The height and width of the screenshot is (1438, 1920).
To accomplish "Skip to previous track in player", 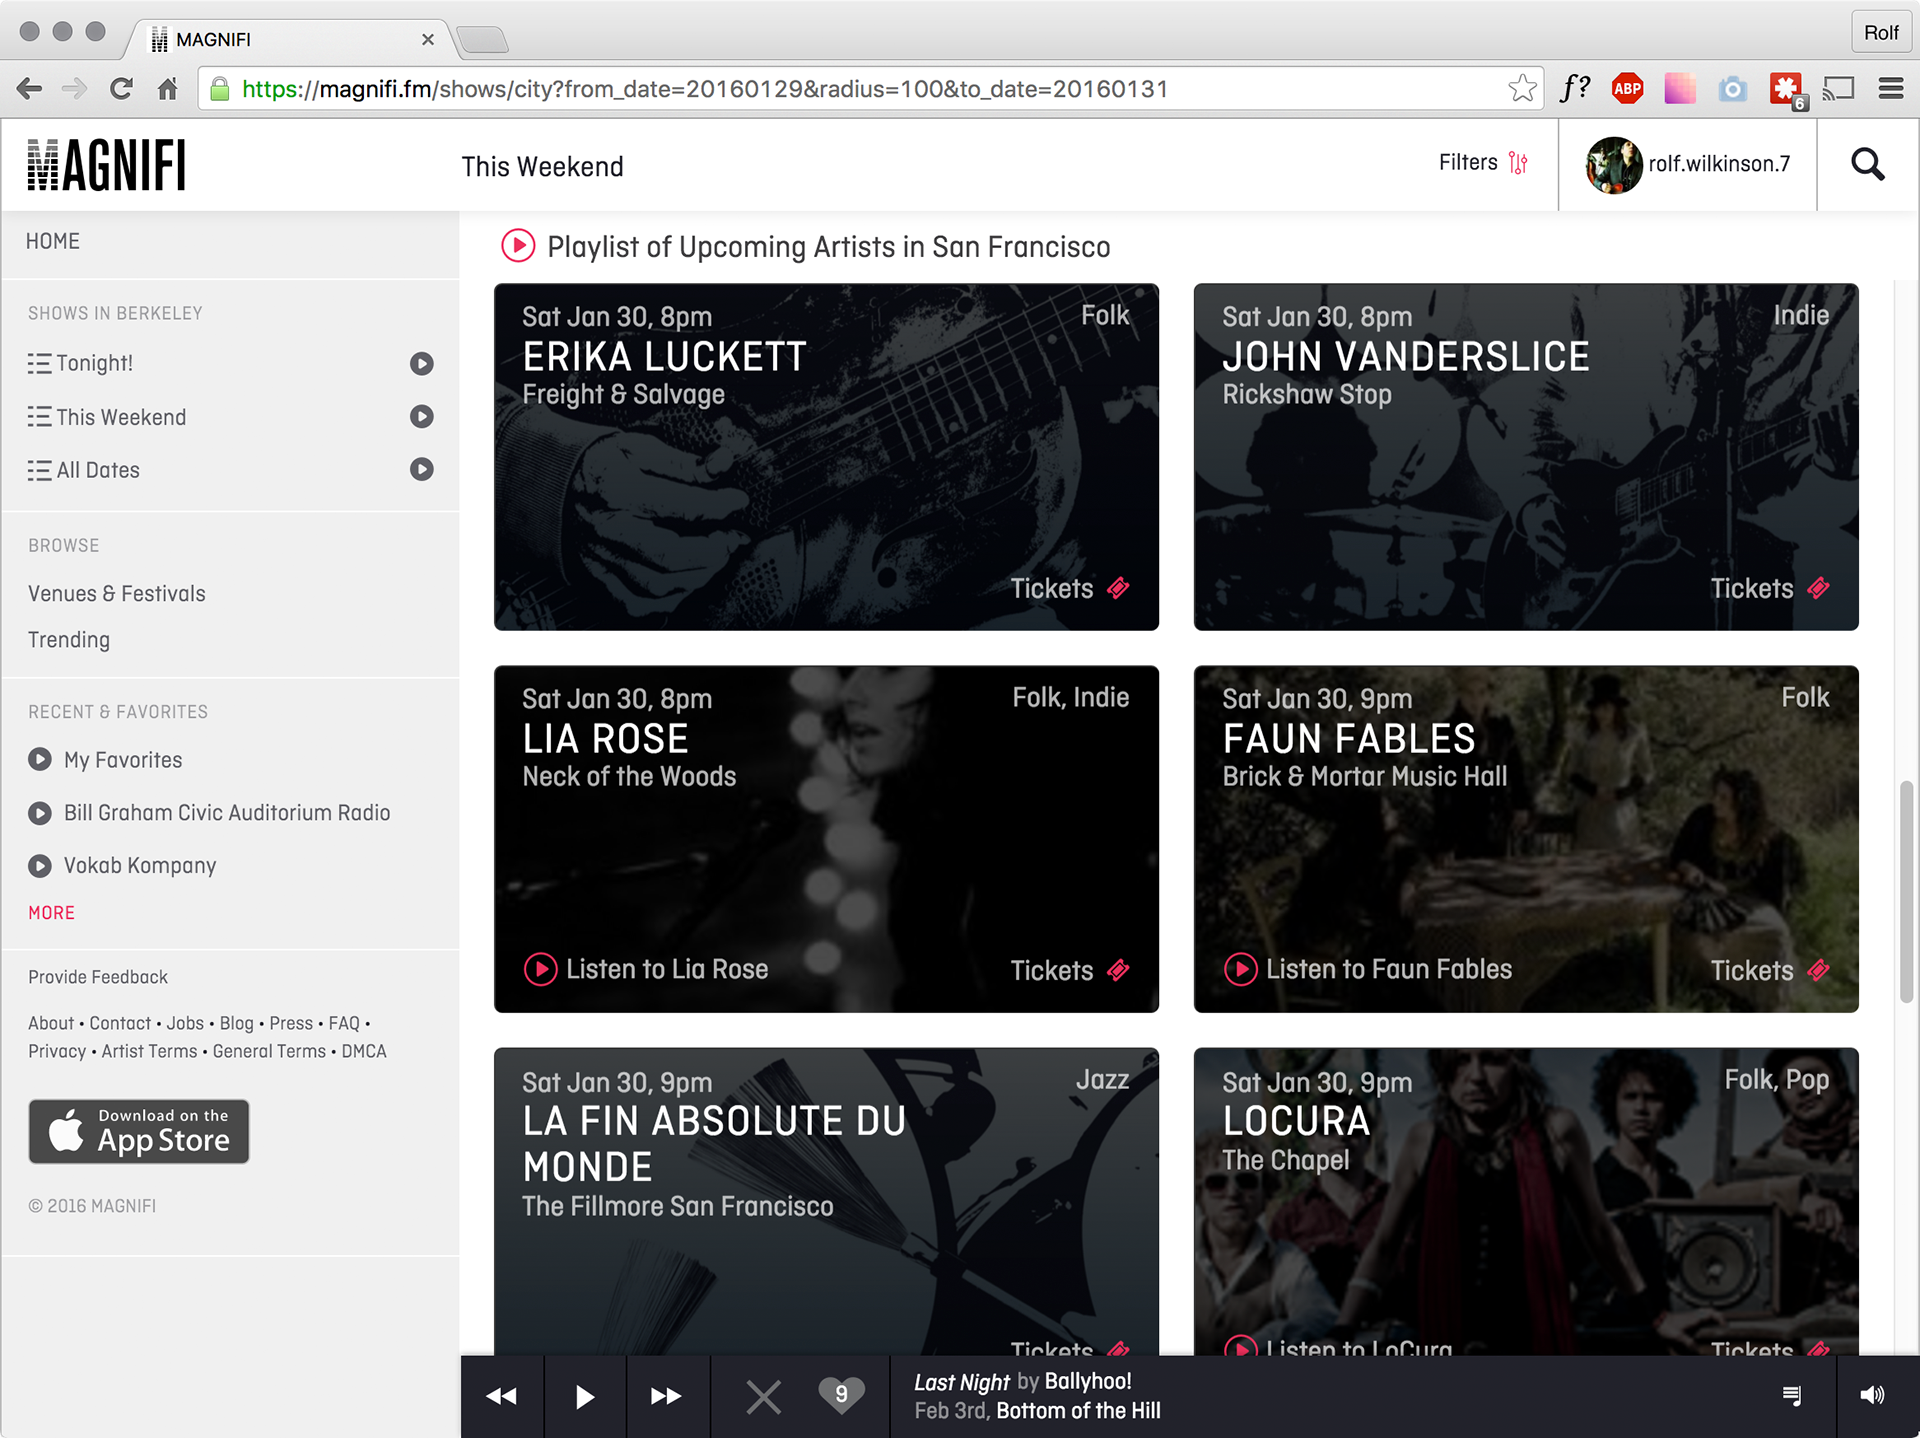I will [x=502, y=1396].
